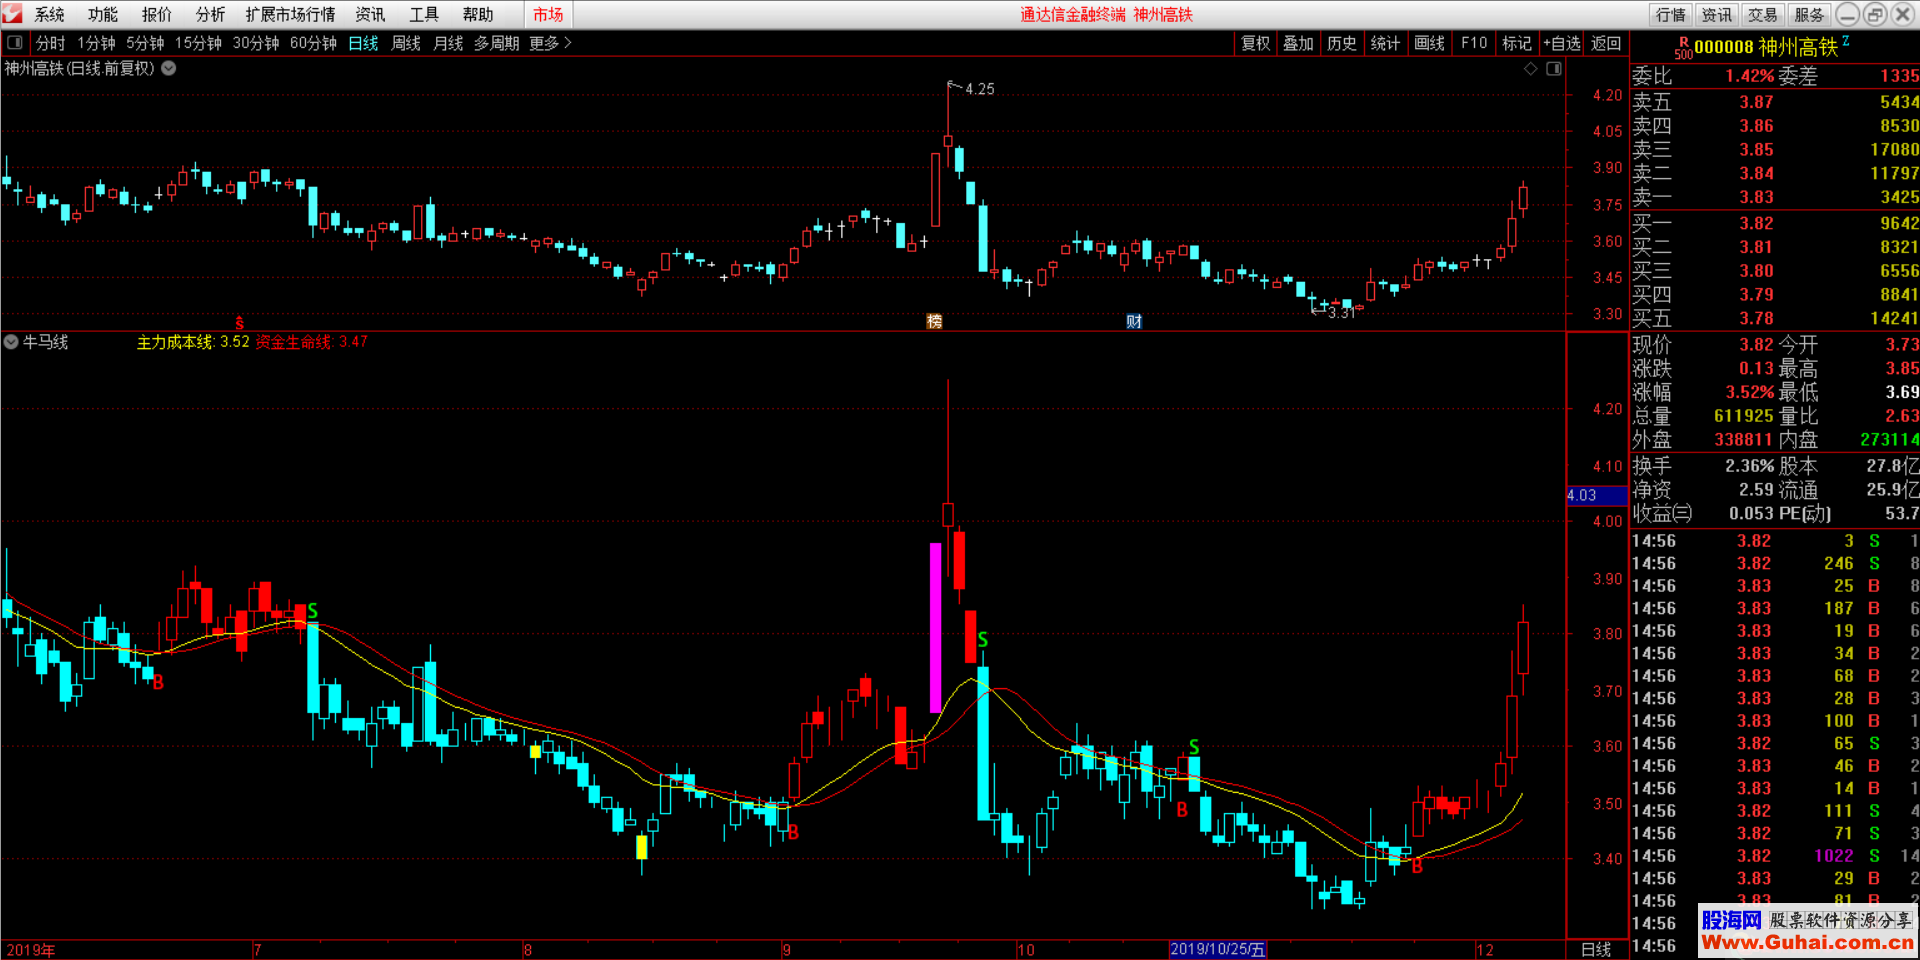Viewport: 1920px width, 960px height.
Task: Open the 功能 menu
Action: 103,14
